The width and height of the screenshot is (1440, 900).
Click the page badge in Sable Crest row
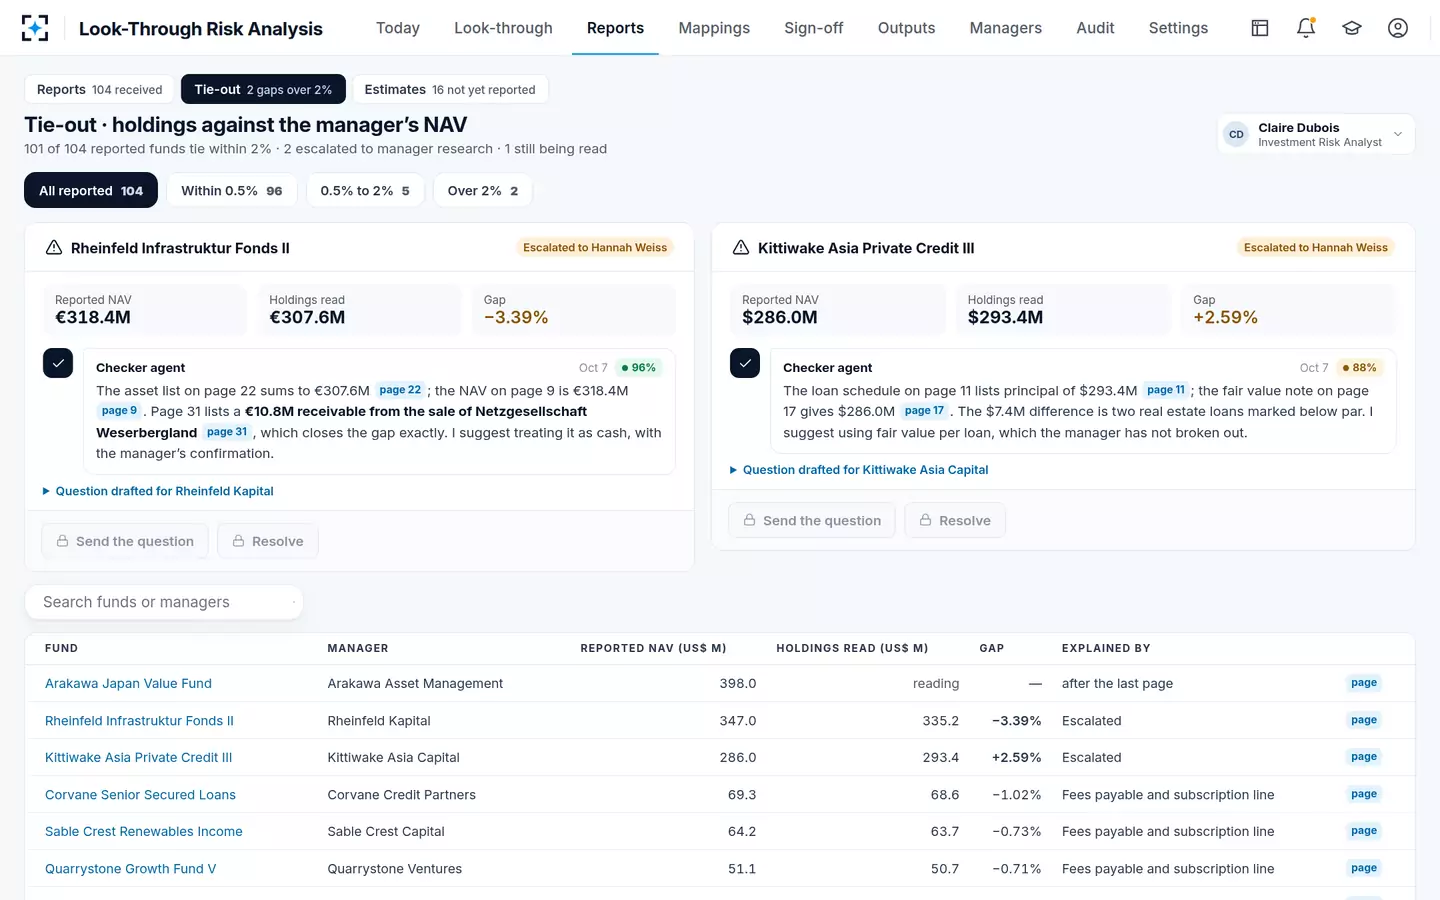click(1364, 831)
